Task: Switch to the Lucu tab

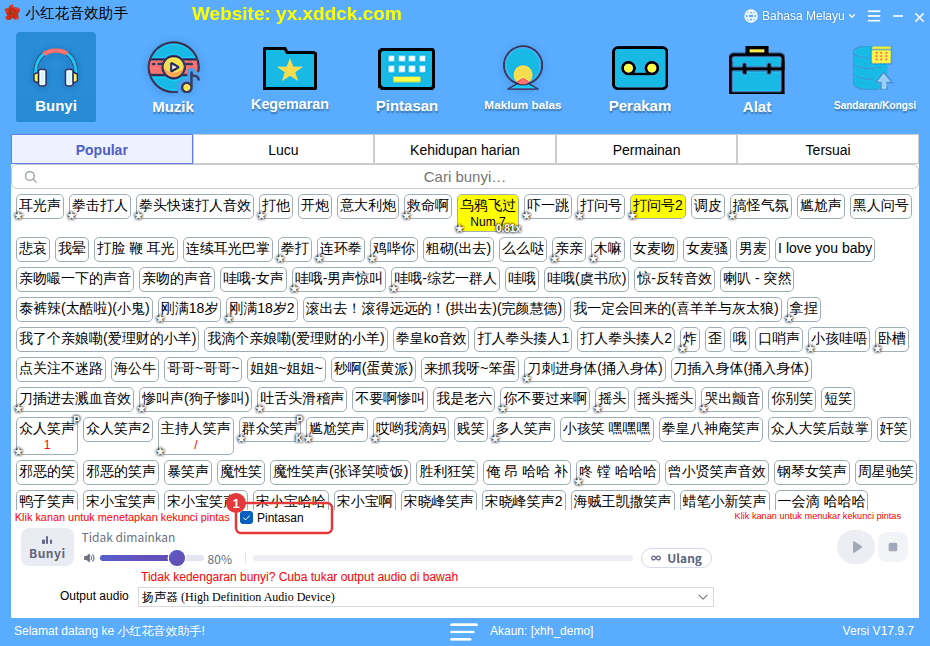Action: pos(284,150)
